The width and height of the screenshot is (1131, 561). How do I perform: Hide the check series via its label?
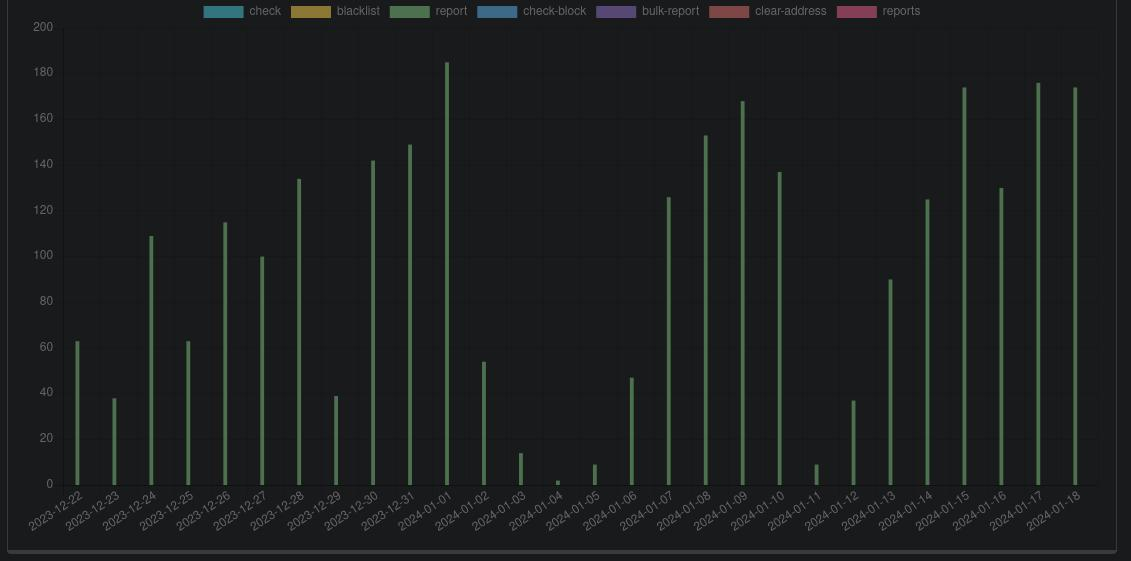(265, 12)
